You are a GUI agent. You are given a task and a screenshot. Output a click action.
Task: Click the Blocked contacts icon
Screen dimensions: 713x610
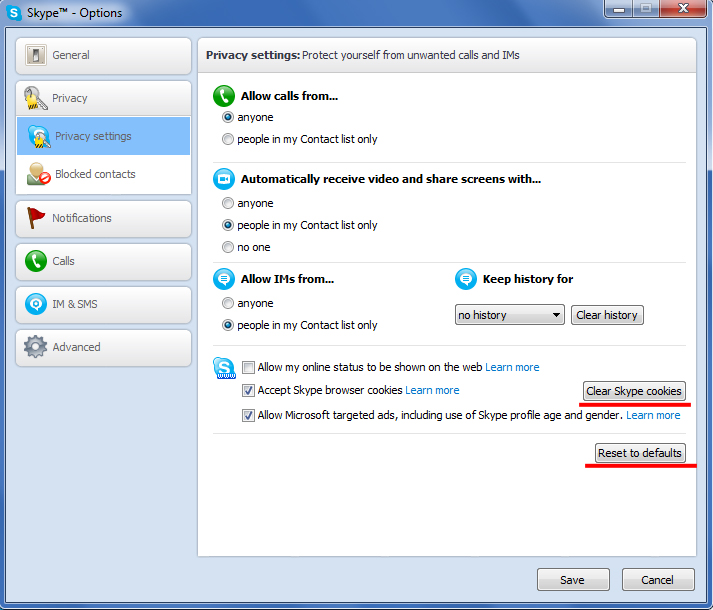click(39, 174)
